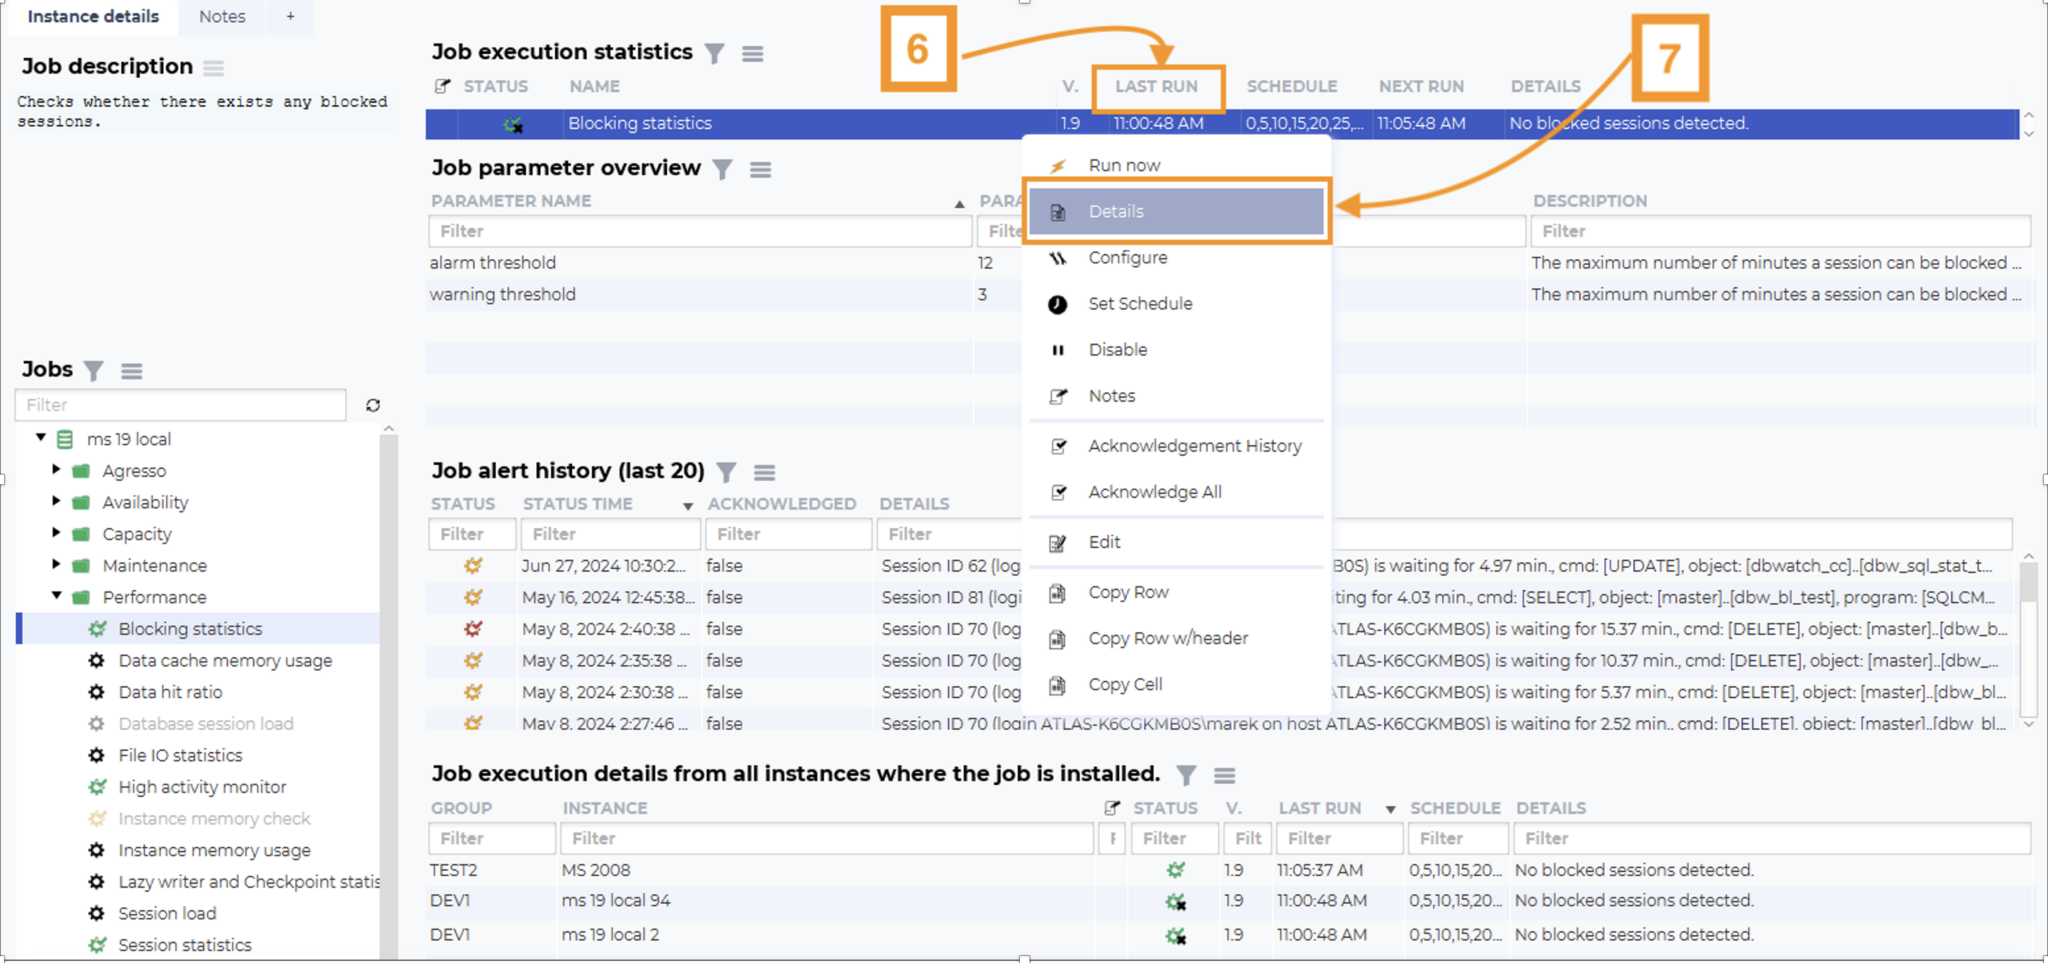Click the filter funnel next to Jobs heading
Screen dimensions: 2048x963
(93, 371)
